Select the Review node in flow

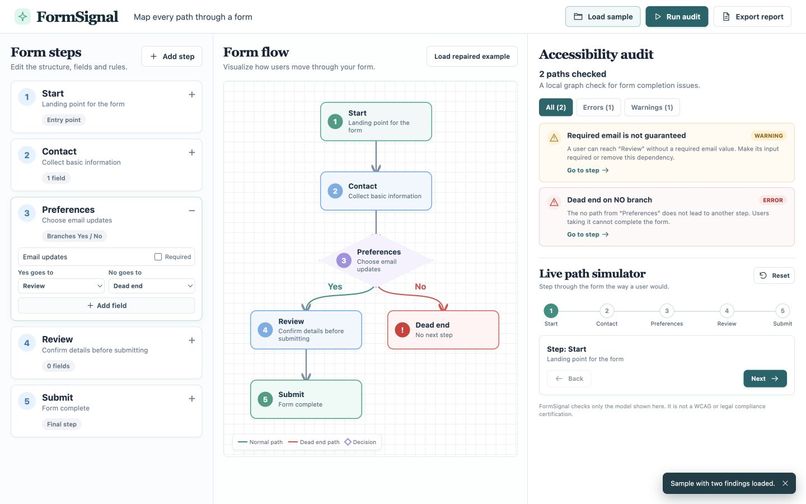[306, 330]
